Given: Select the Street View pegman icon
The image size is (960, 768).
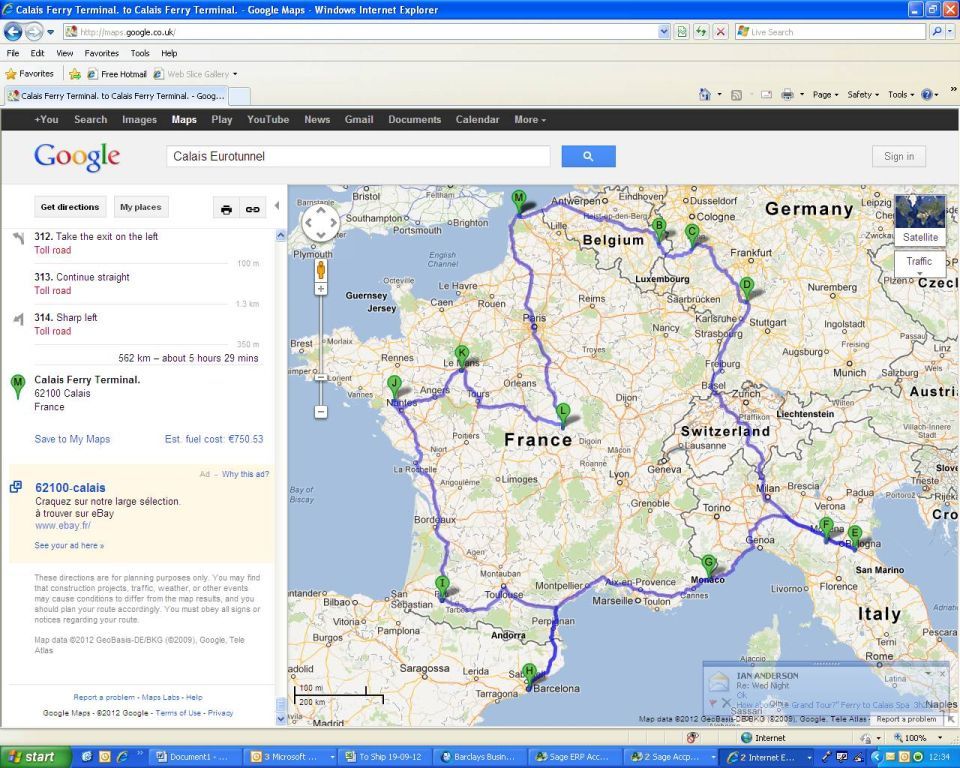Looking at the screenshot, I should click(x=320, y=269).
